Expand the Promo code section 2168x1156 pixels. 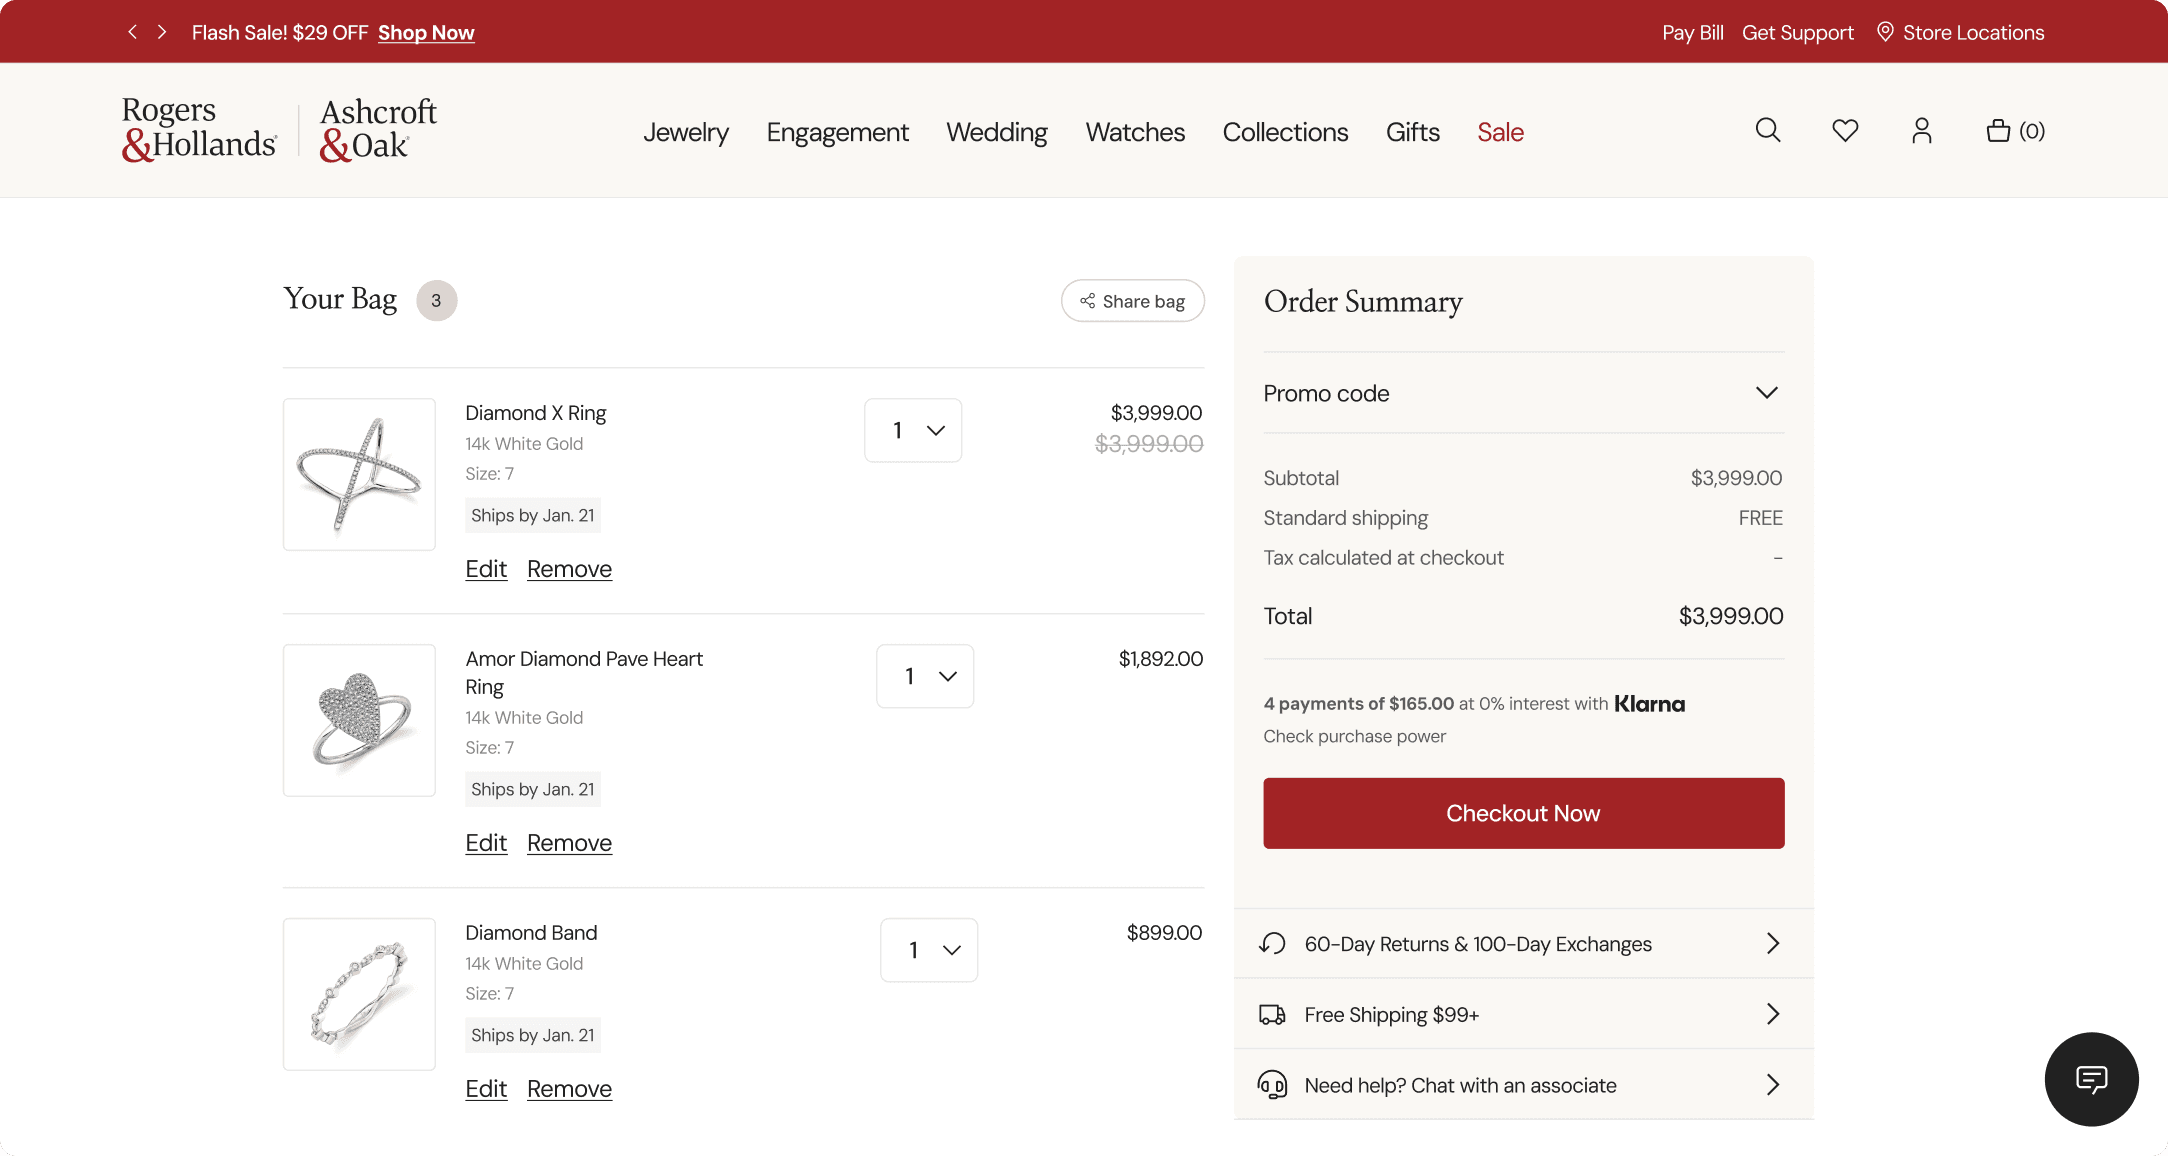pos(1523,393)
